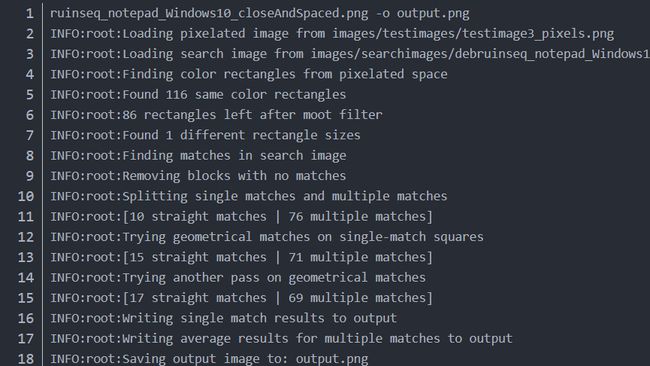This screenshot has width=650, height=366.
Task: Click 'Removing blocks with no matches' line
Action: pyautogui.click(x=198, y=176)
